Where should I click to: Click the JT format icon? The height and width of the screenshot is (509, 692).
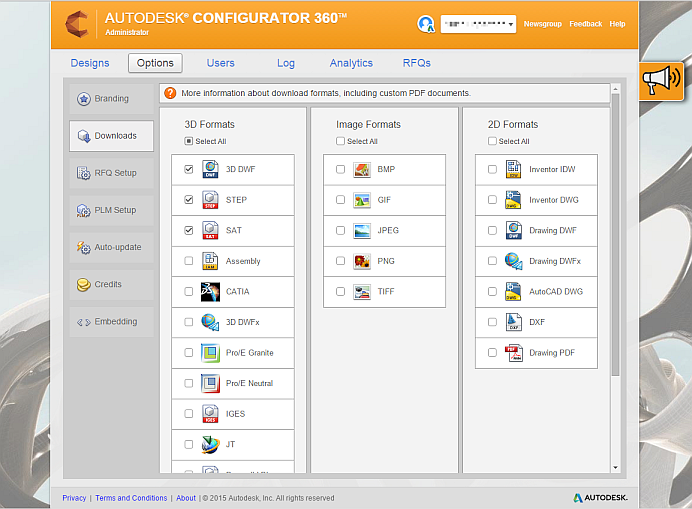211,444
